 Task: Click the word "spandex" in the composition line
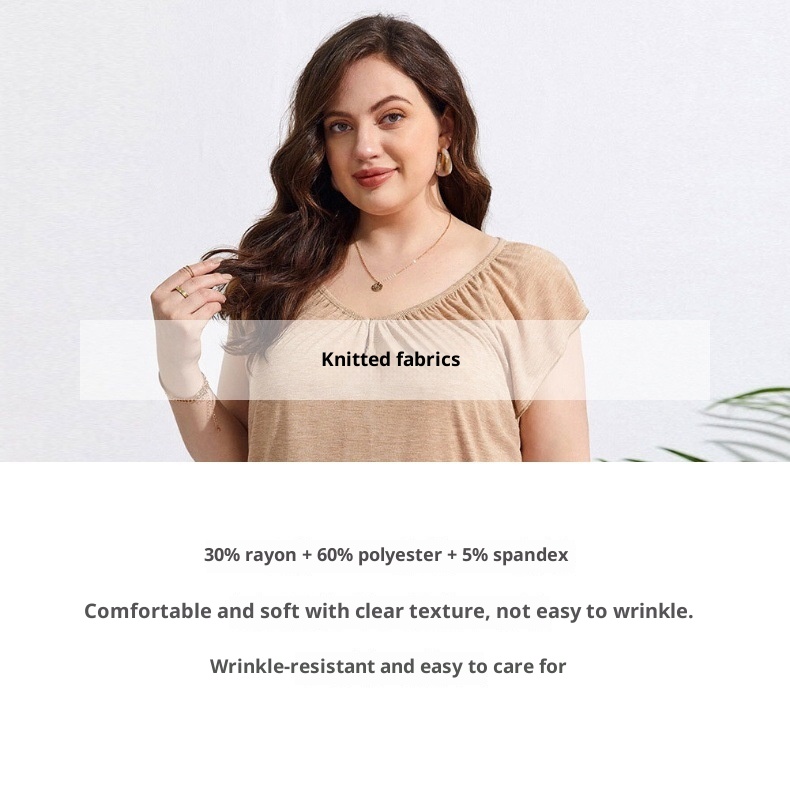click(x=531, y=556)
